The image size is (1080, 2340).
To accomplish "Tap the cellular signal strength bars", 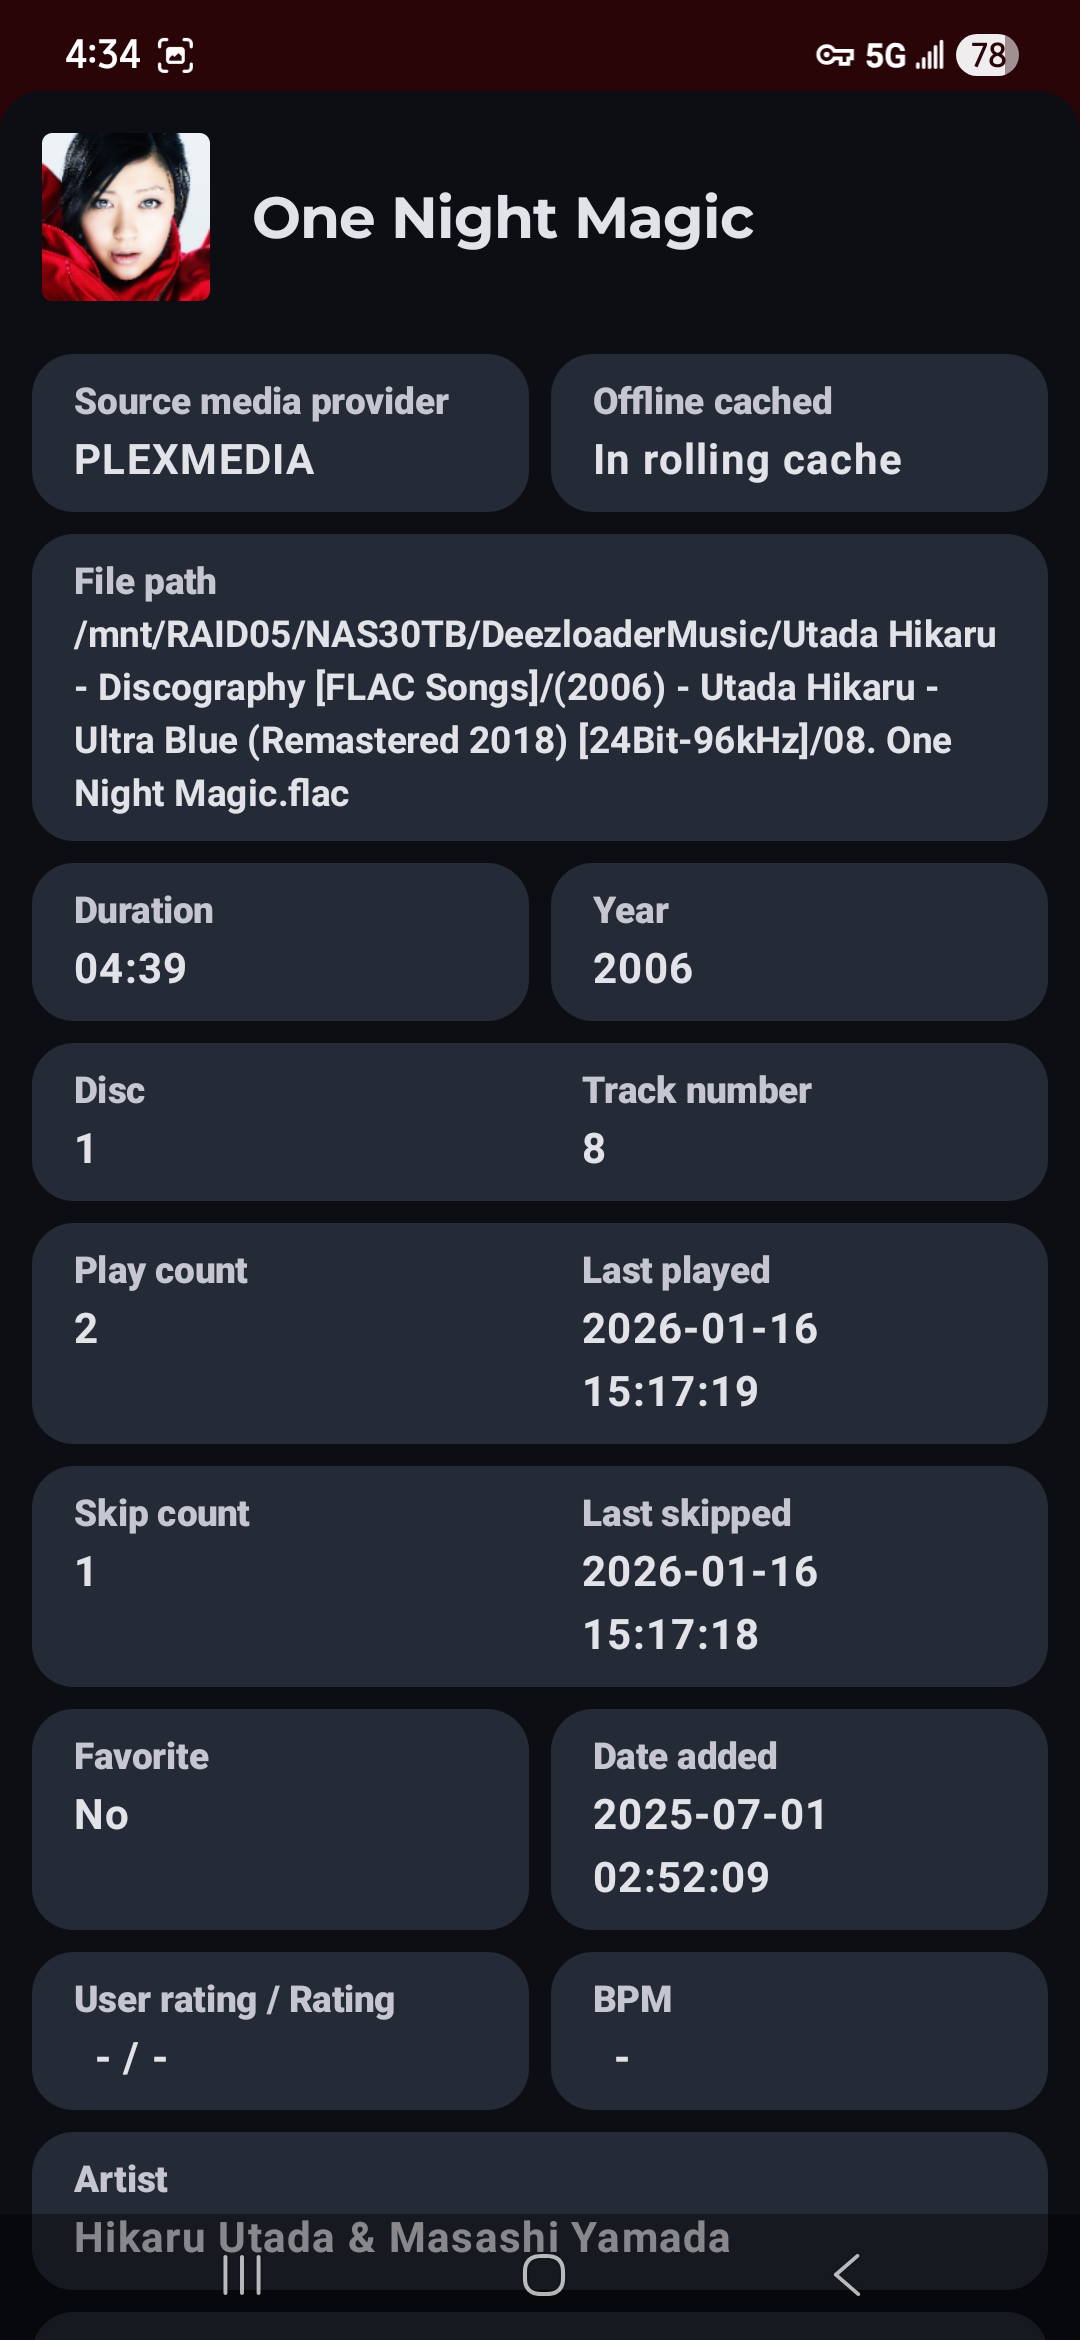I will tap(930, 55).
